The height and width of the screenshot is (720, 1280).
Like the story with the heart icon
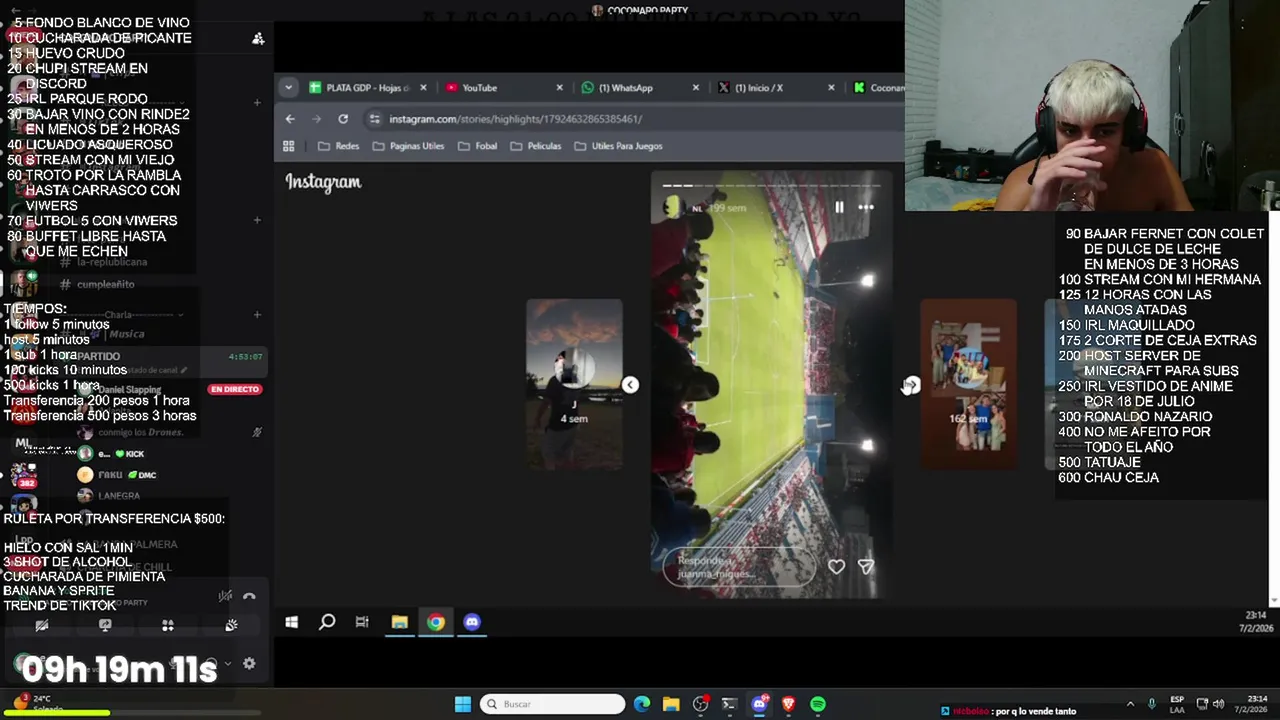[x=836, y=566]
